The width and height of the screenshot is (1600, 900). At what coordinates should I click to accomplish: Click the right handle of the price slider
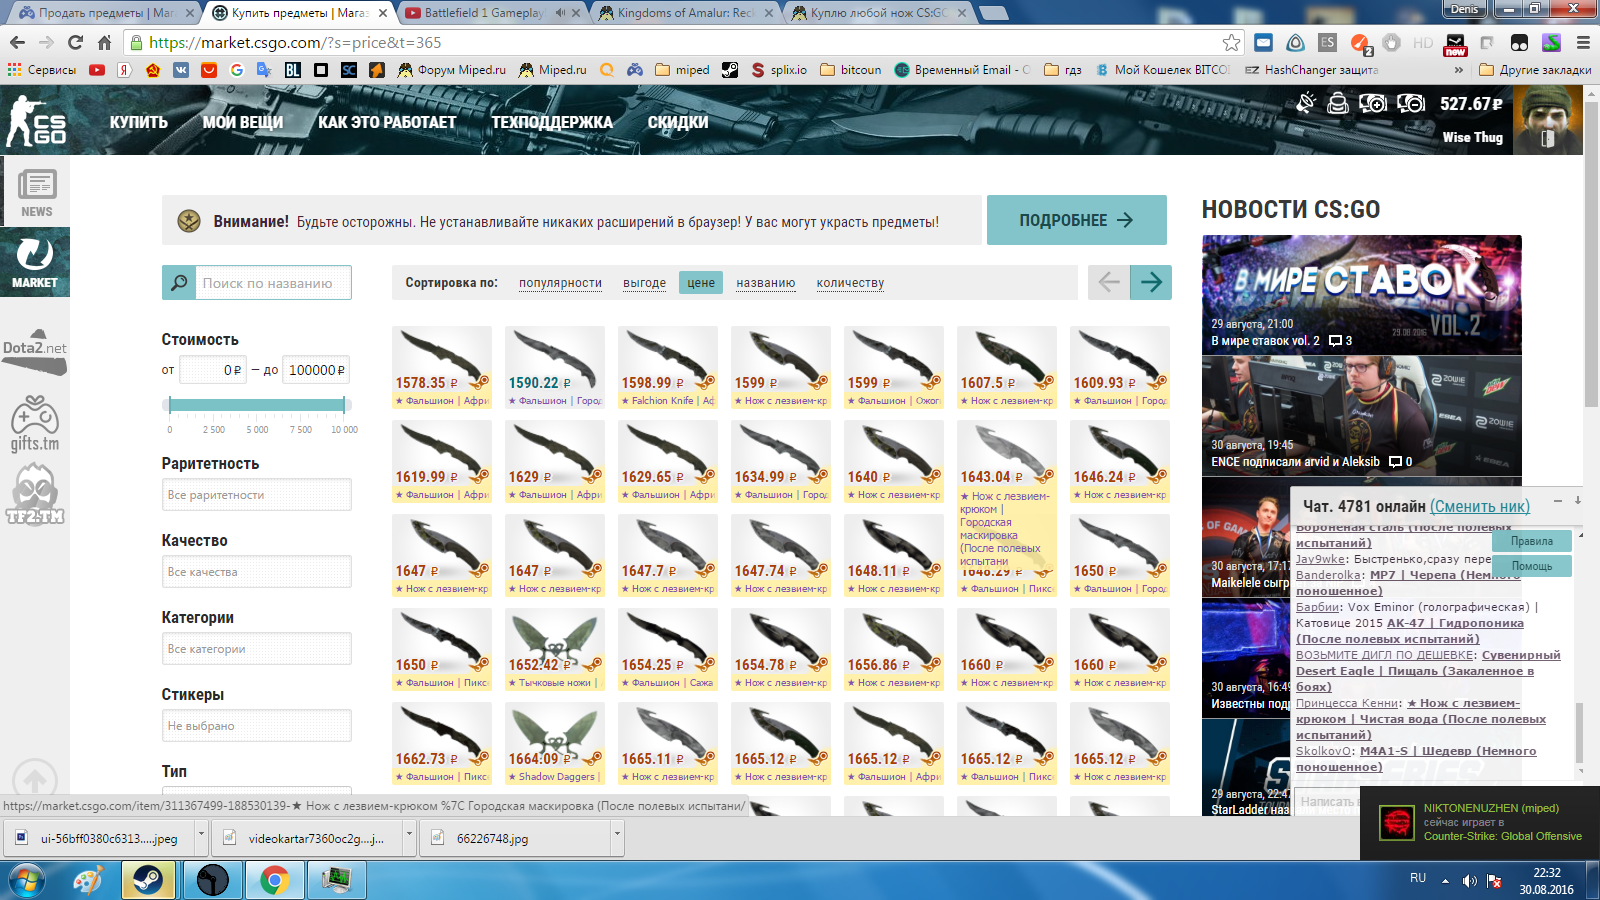click(x=345, y=404)
